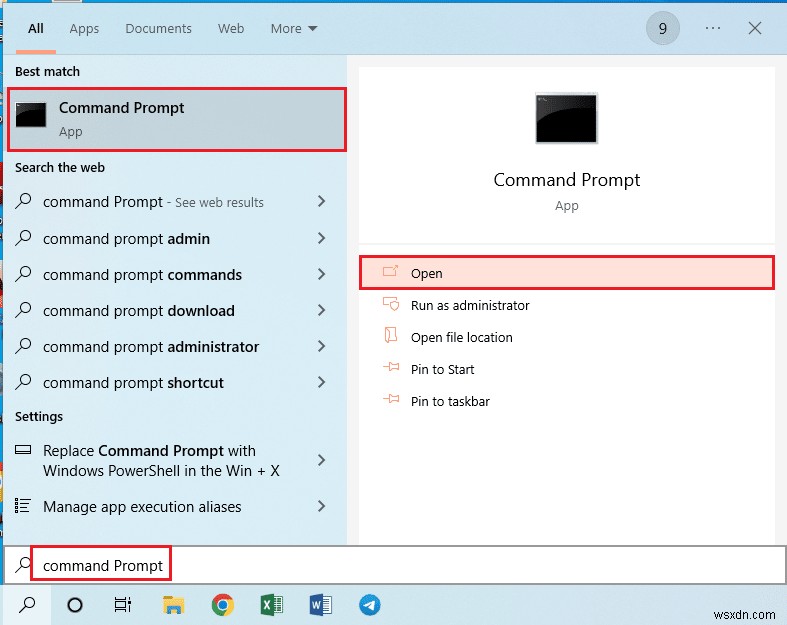Select the 'command prompt commands' web suggestion
This screenshot has height=625, width=787.
[175, 274]
